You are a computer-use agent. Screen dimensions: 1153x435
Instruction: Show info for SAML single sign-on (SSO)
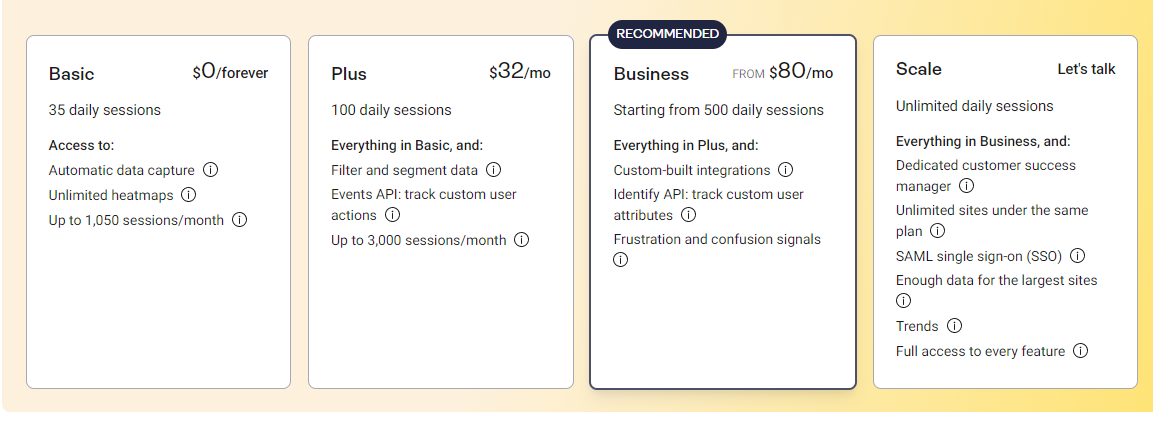click(x=1077, y=255)
